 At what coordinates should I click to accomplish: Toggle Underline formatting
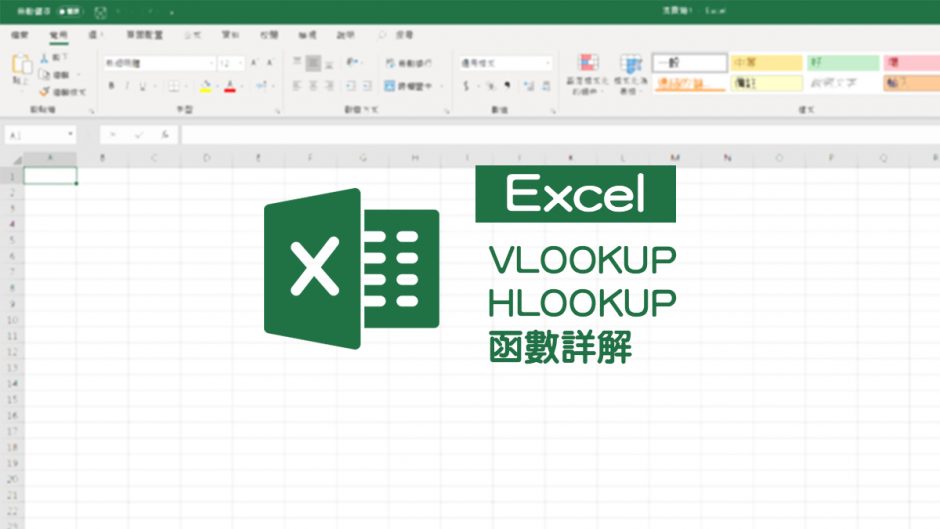coord(143,86)
